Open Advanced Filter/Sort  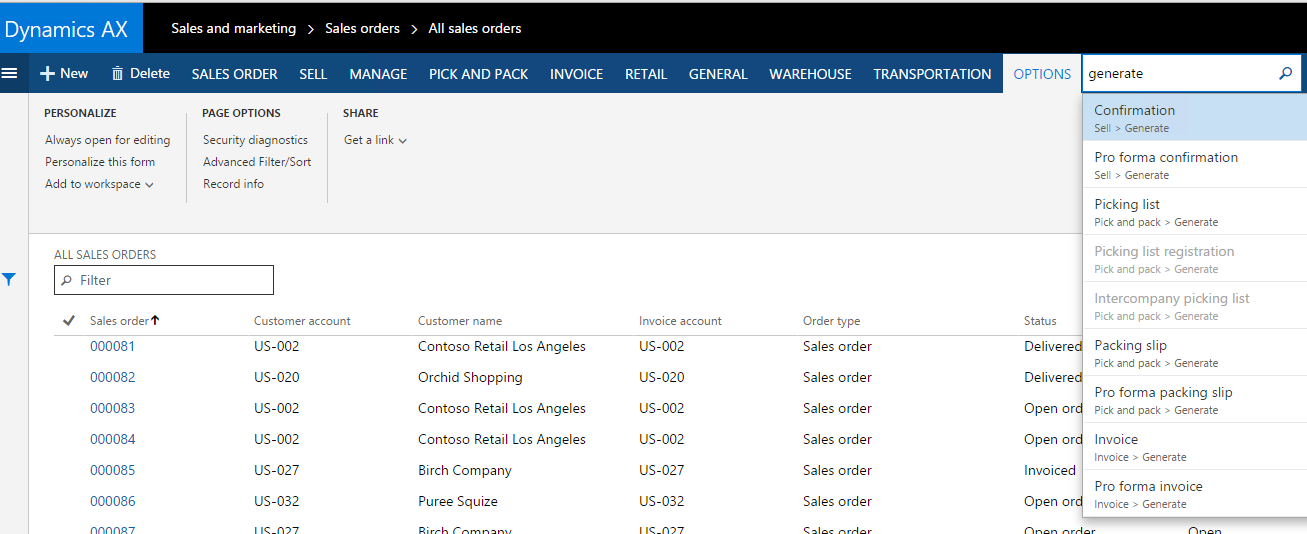coord(257,162)
